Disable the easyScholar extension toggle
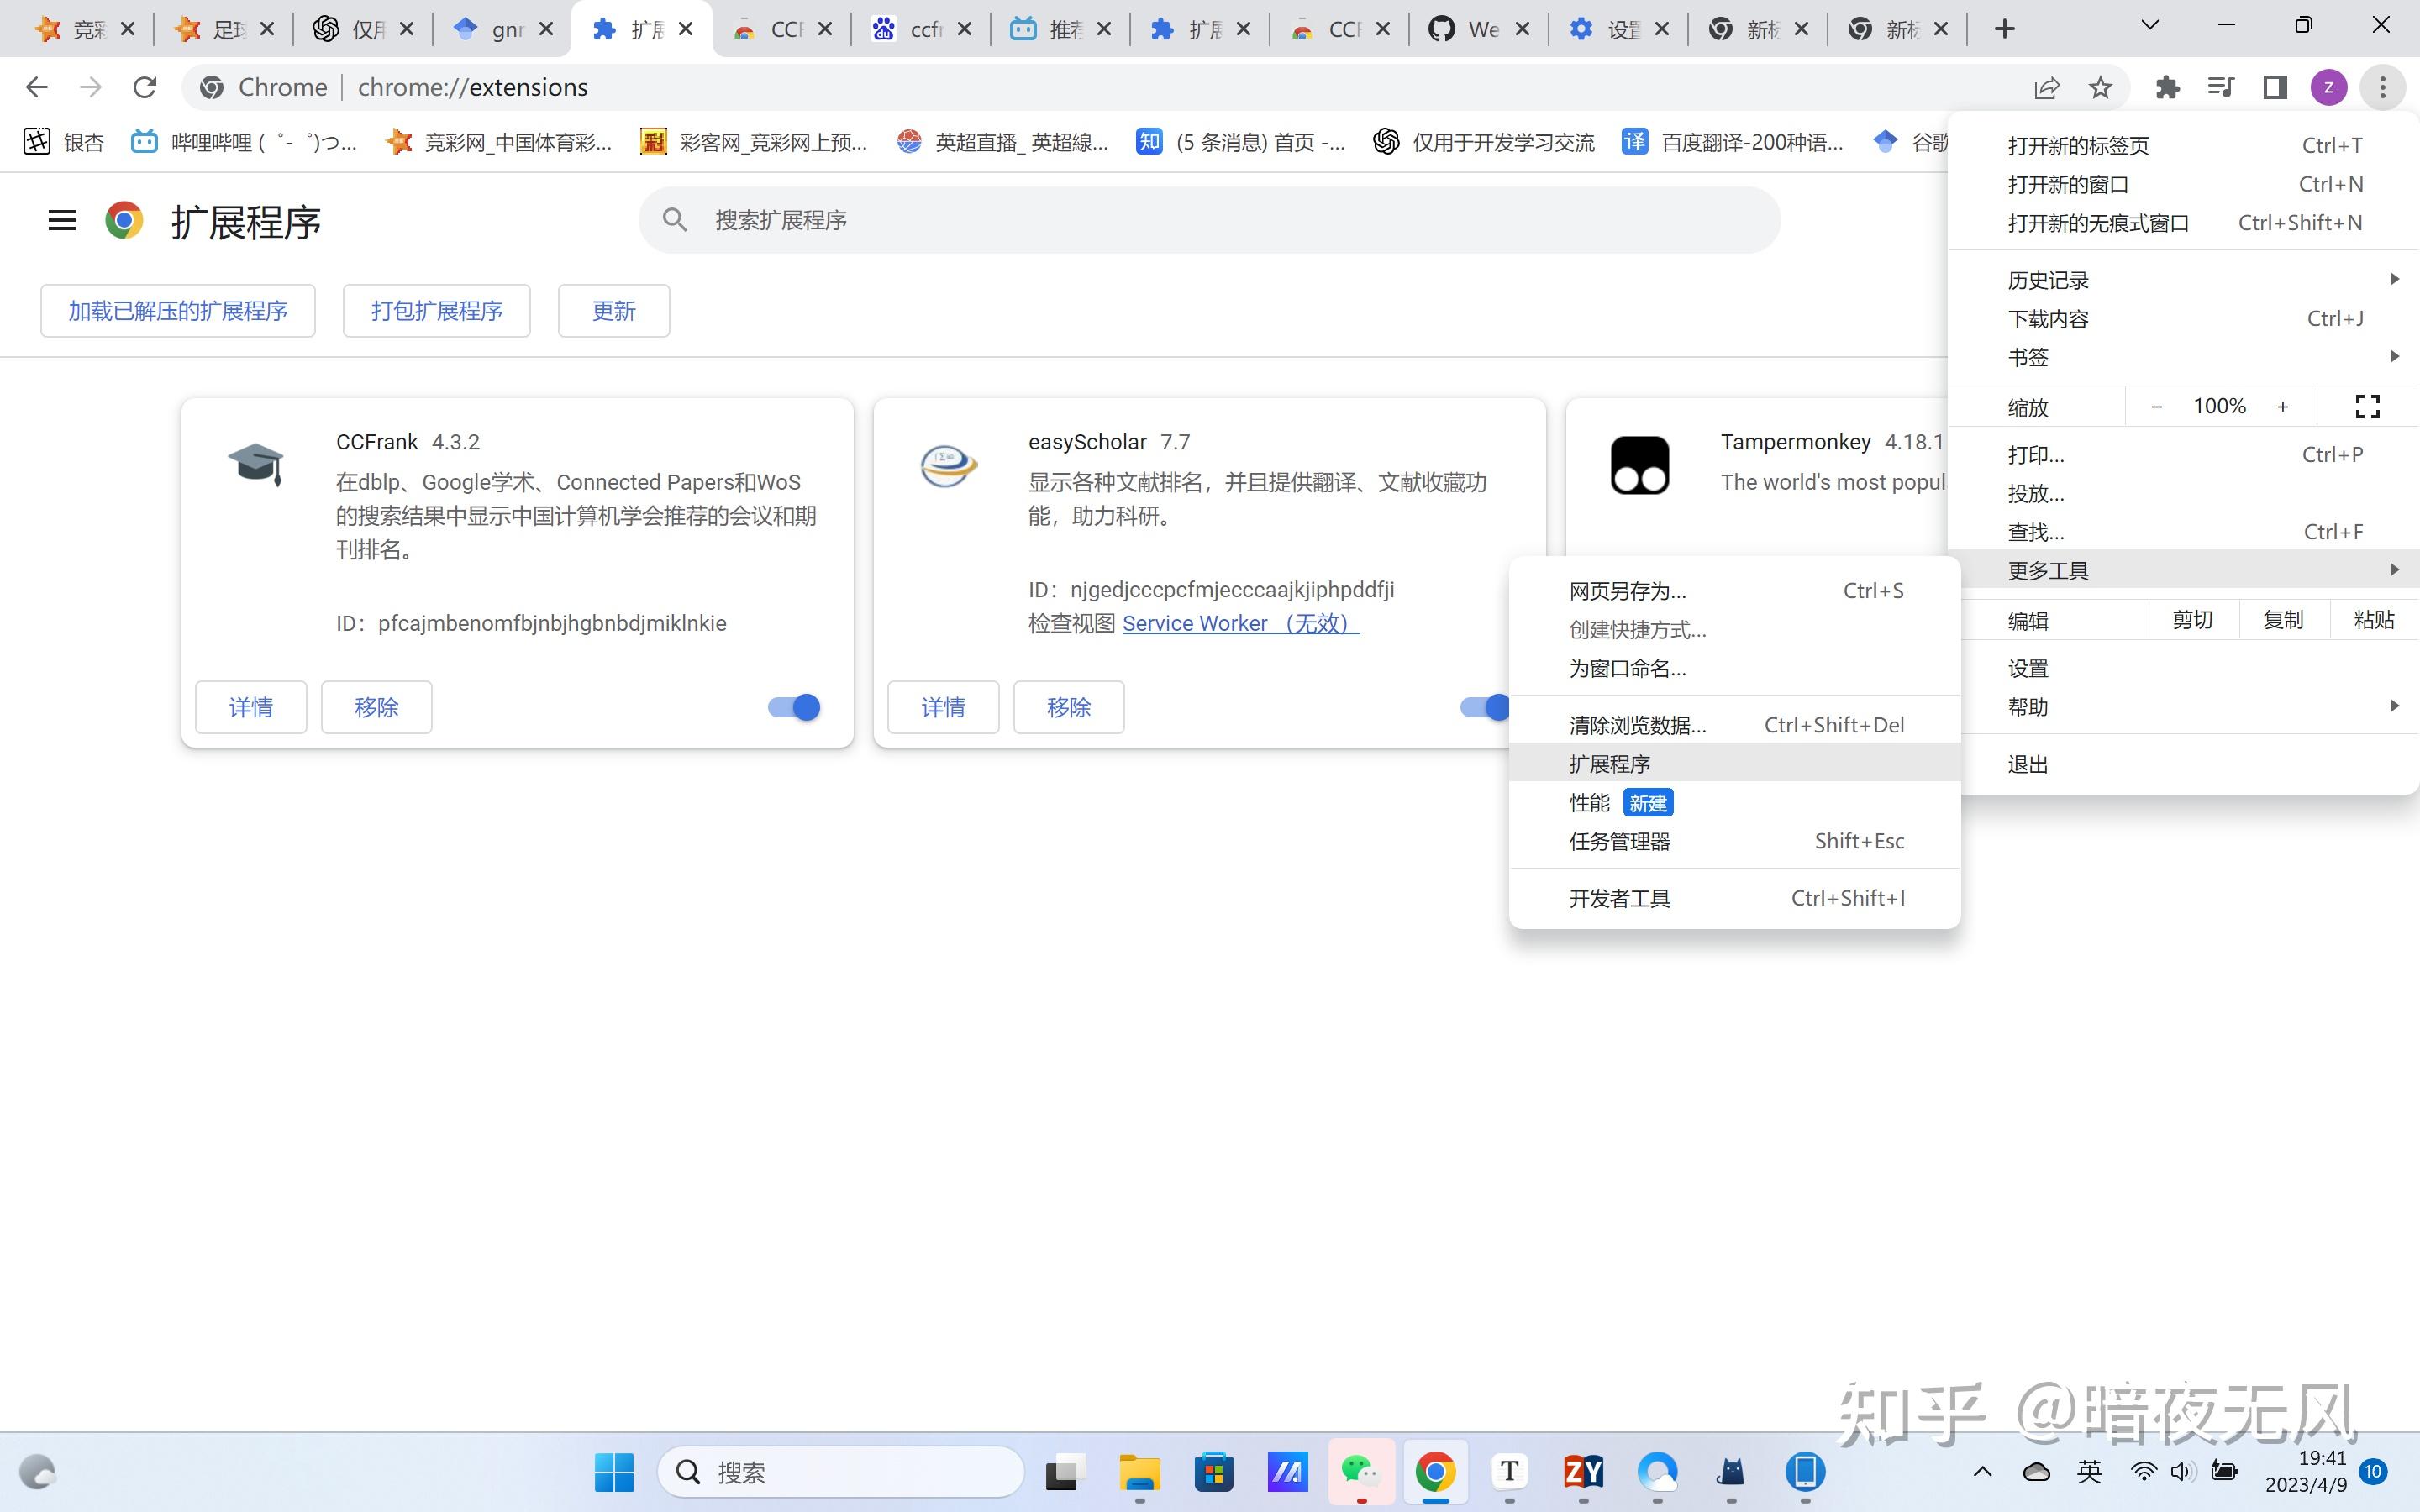The image size is (2420, 1512). click(x=1484, y=707)
